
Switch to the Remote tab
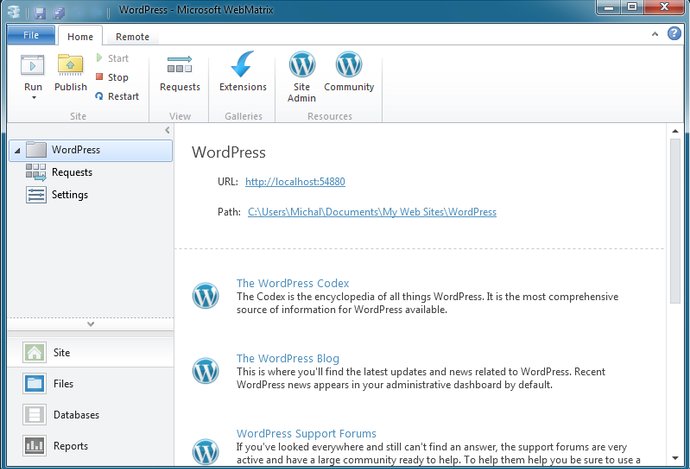(132, 37)
